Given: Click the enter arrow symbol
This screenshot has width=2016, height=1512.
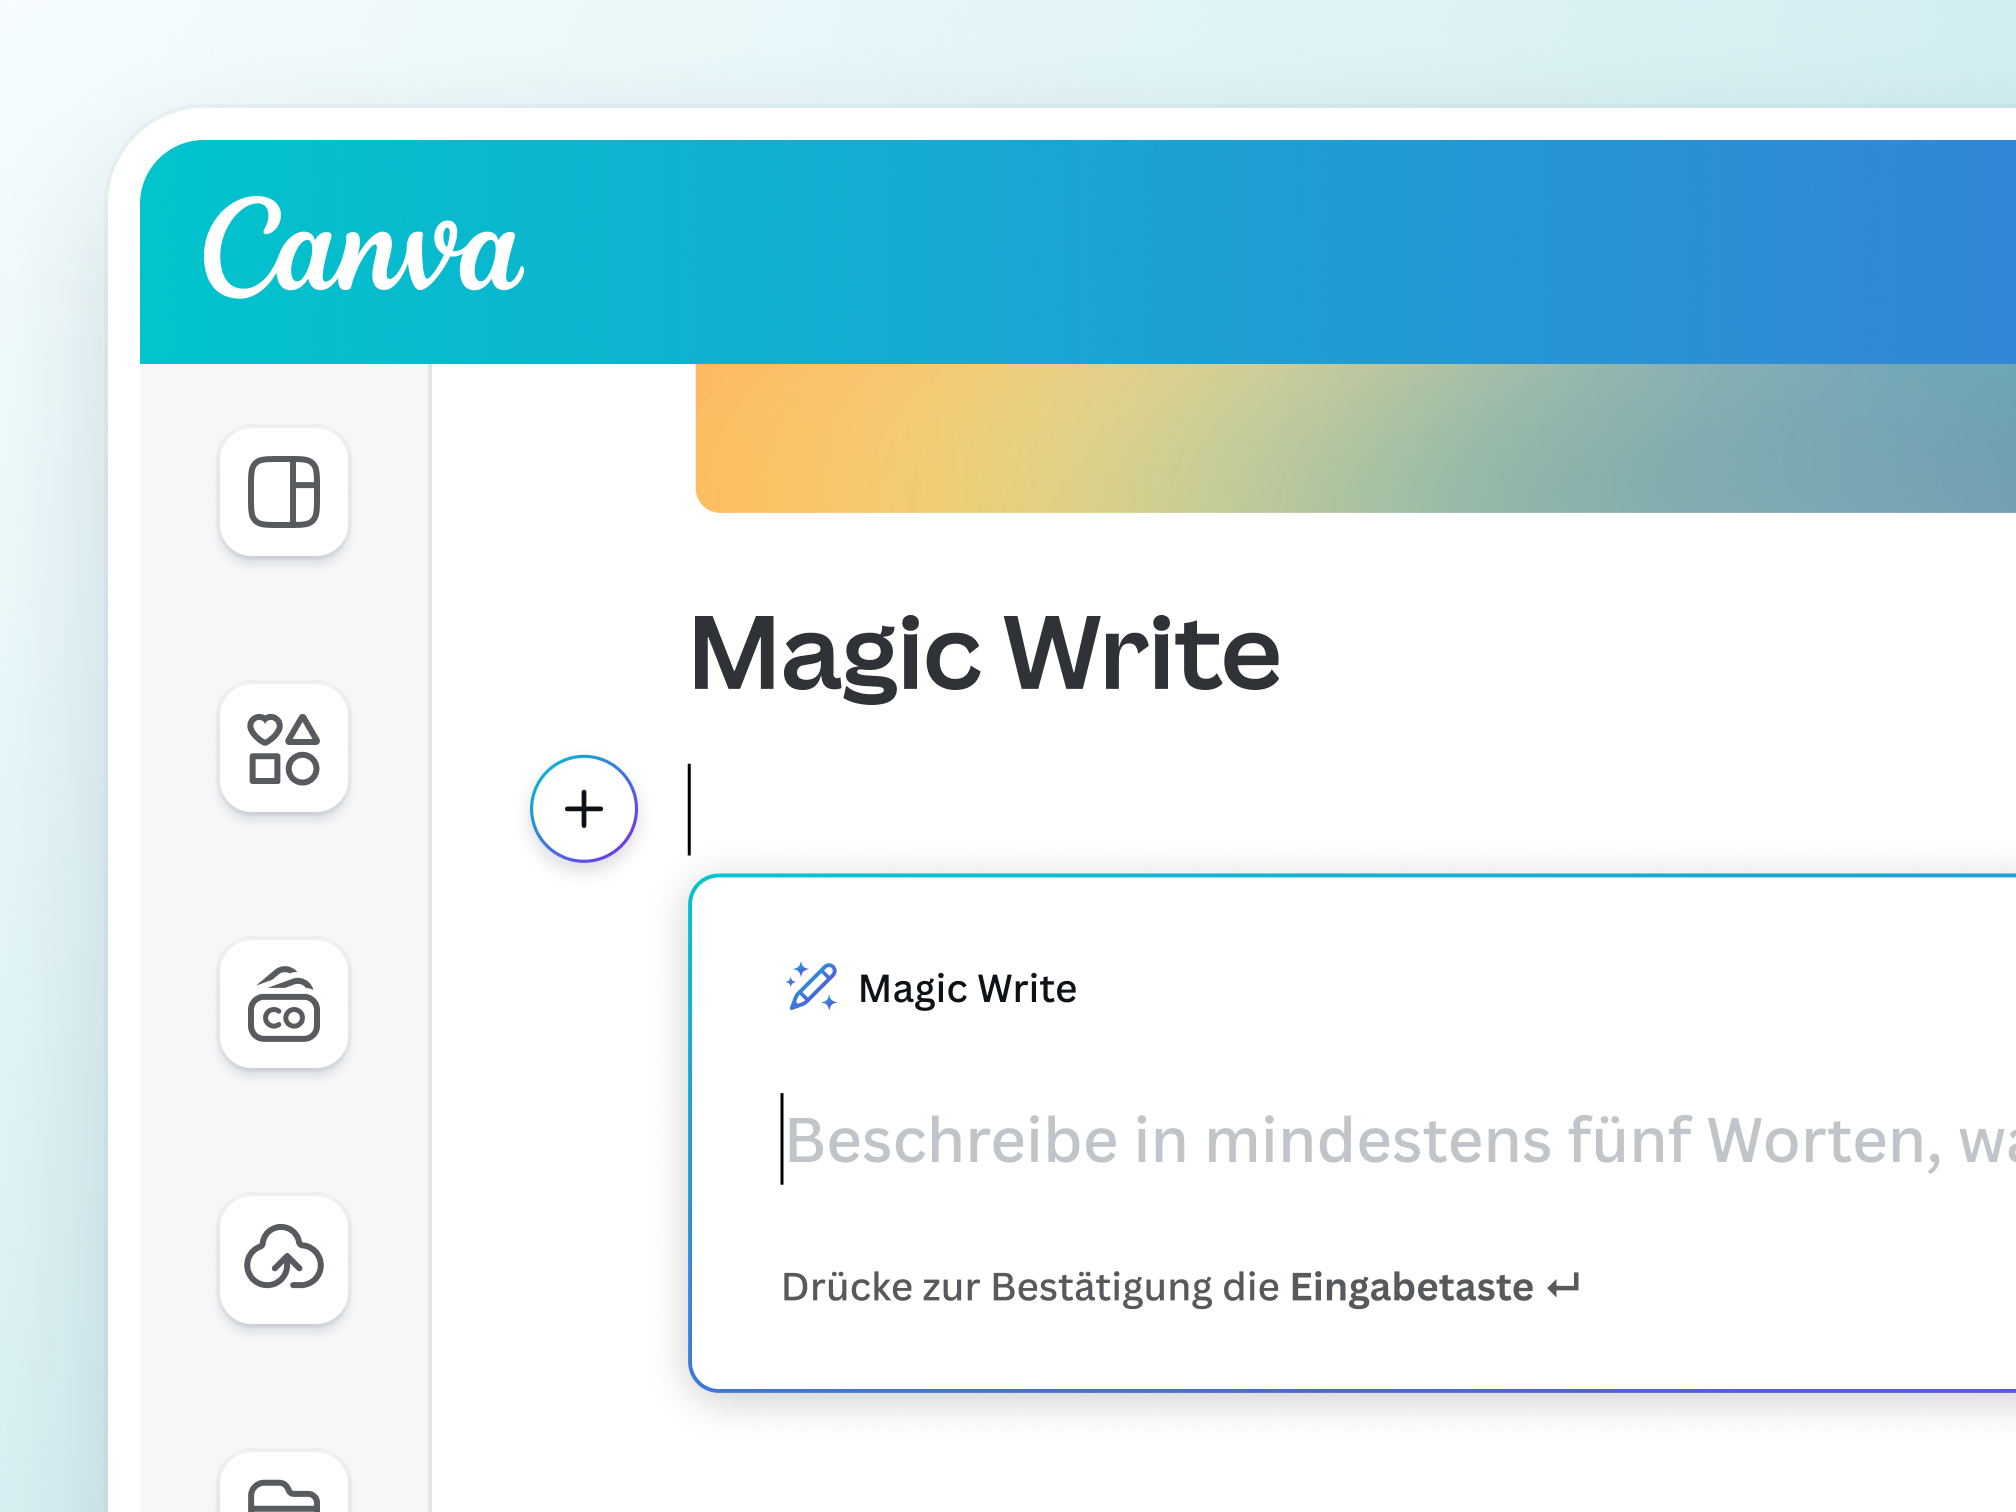Looking at the screenshot, I should (x=1564, y=1286).
